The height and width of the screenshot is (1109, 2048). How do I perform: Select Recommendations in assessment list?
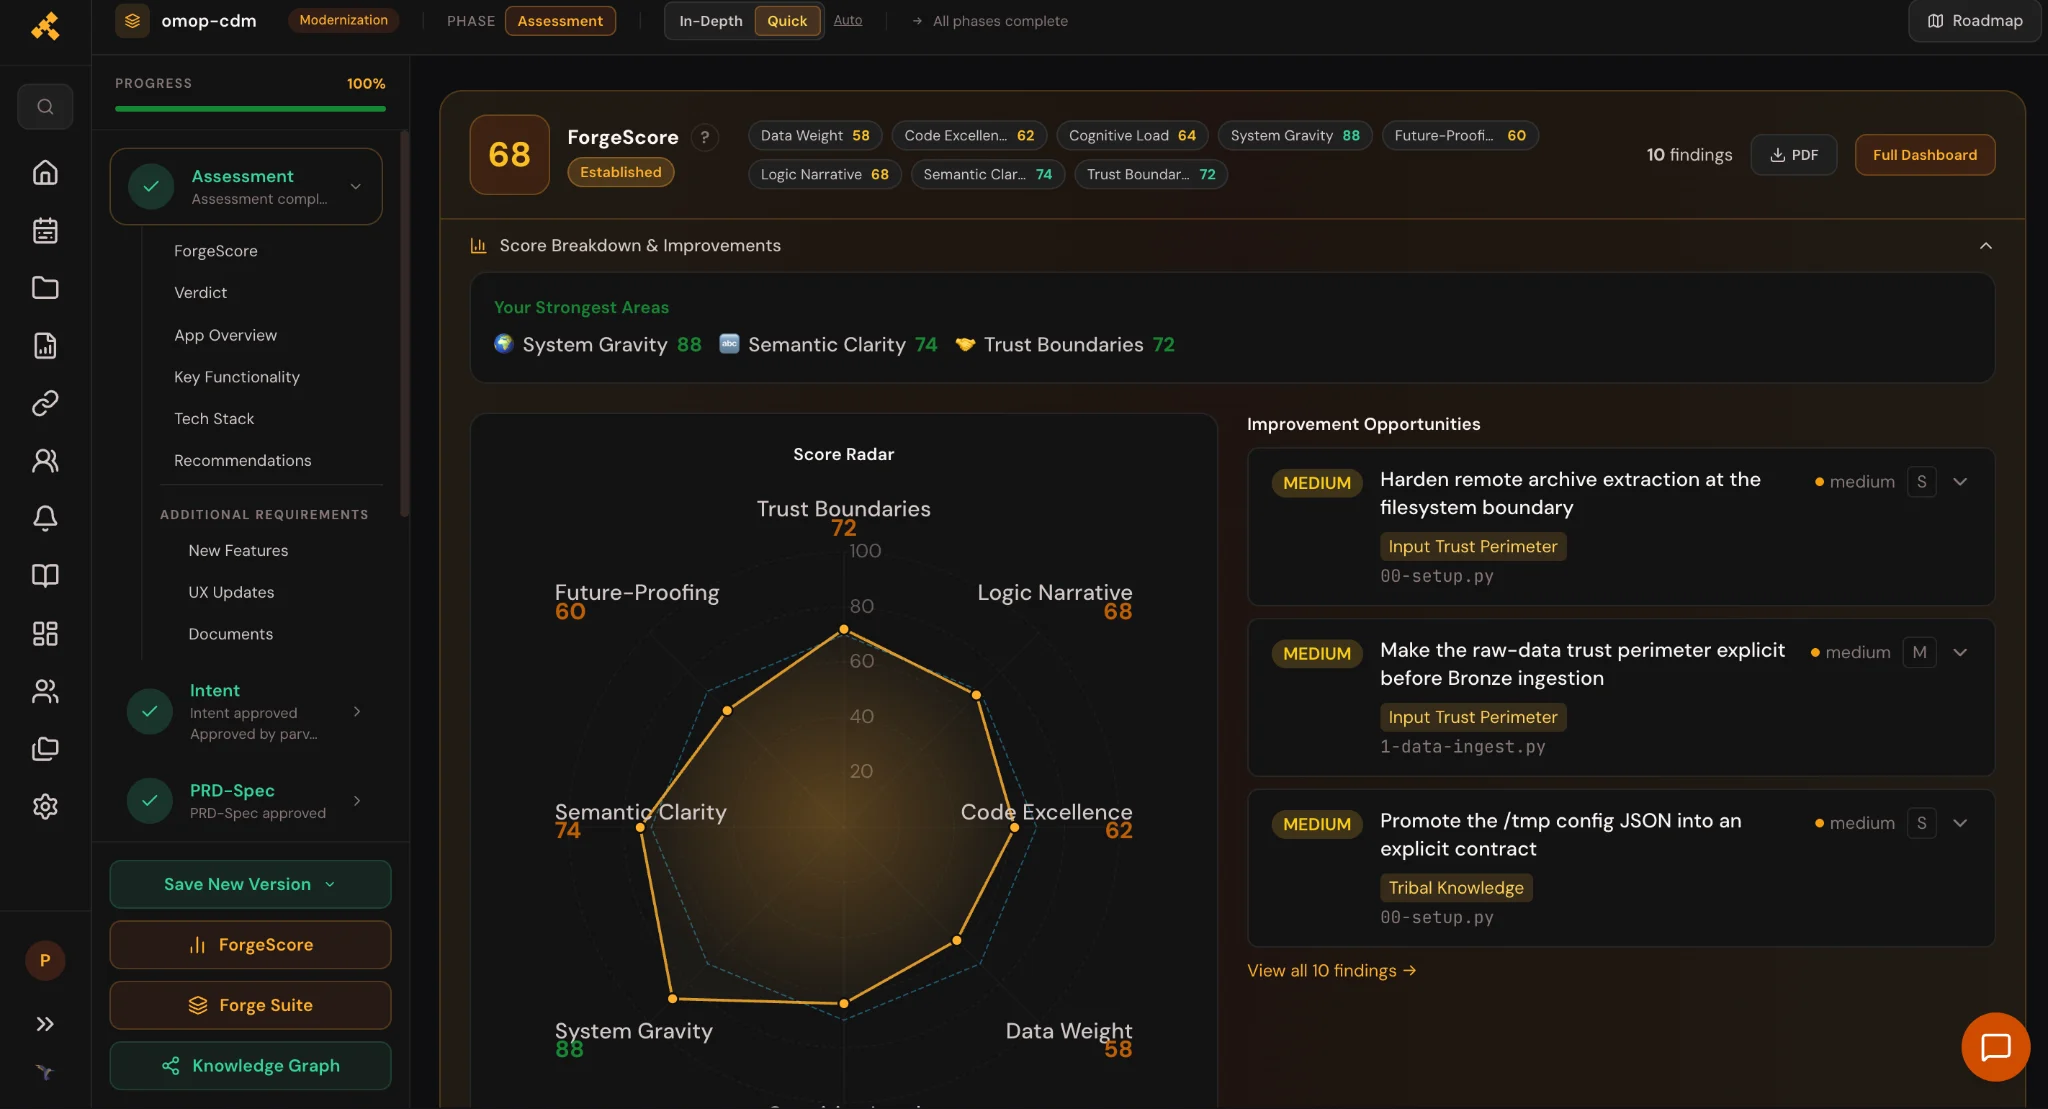(242, 461)
